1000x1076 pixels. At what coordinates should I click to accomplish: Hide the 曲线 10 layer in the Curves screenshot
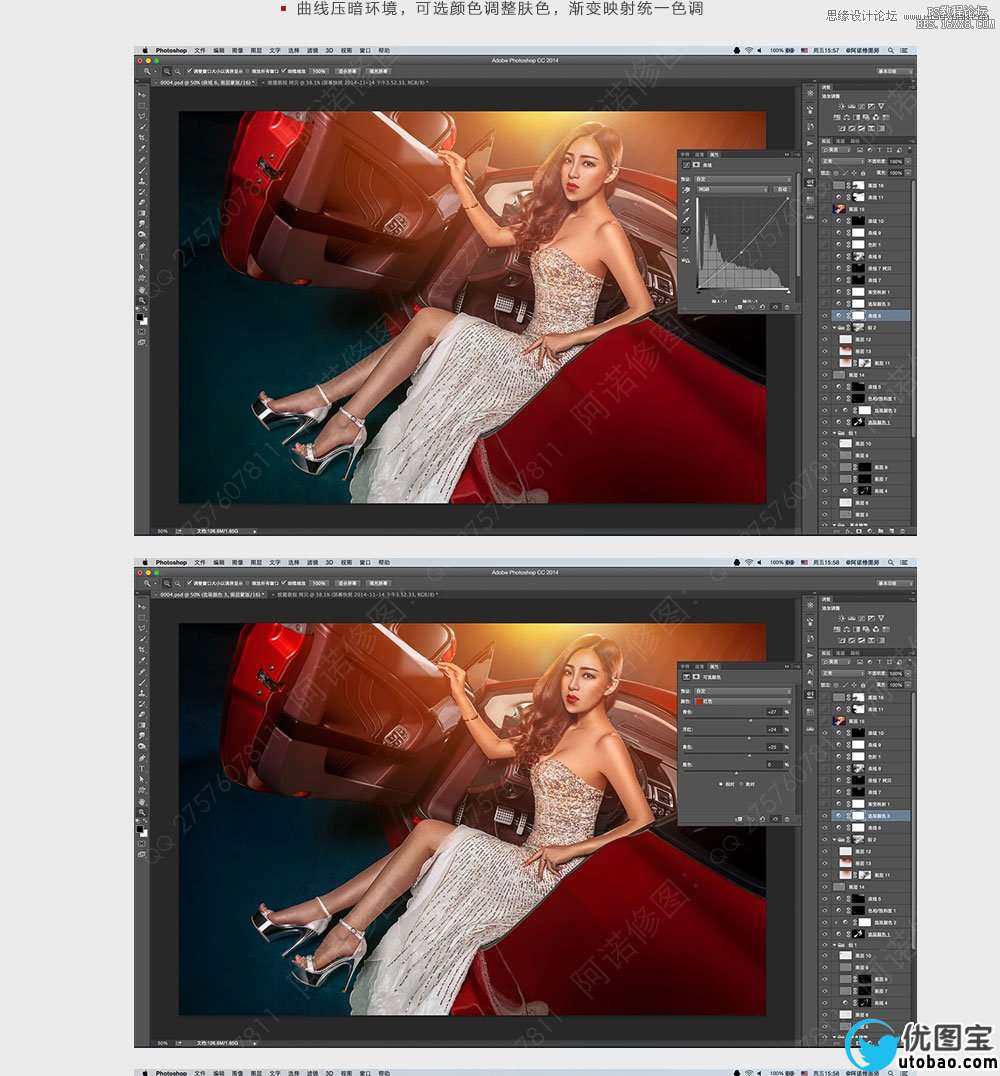tap(825, 221)
